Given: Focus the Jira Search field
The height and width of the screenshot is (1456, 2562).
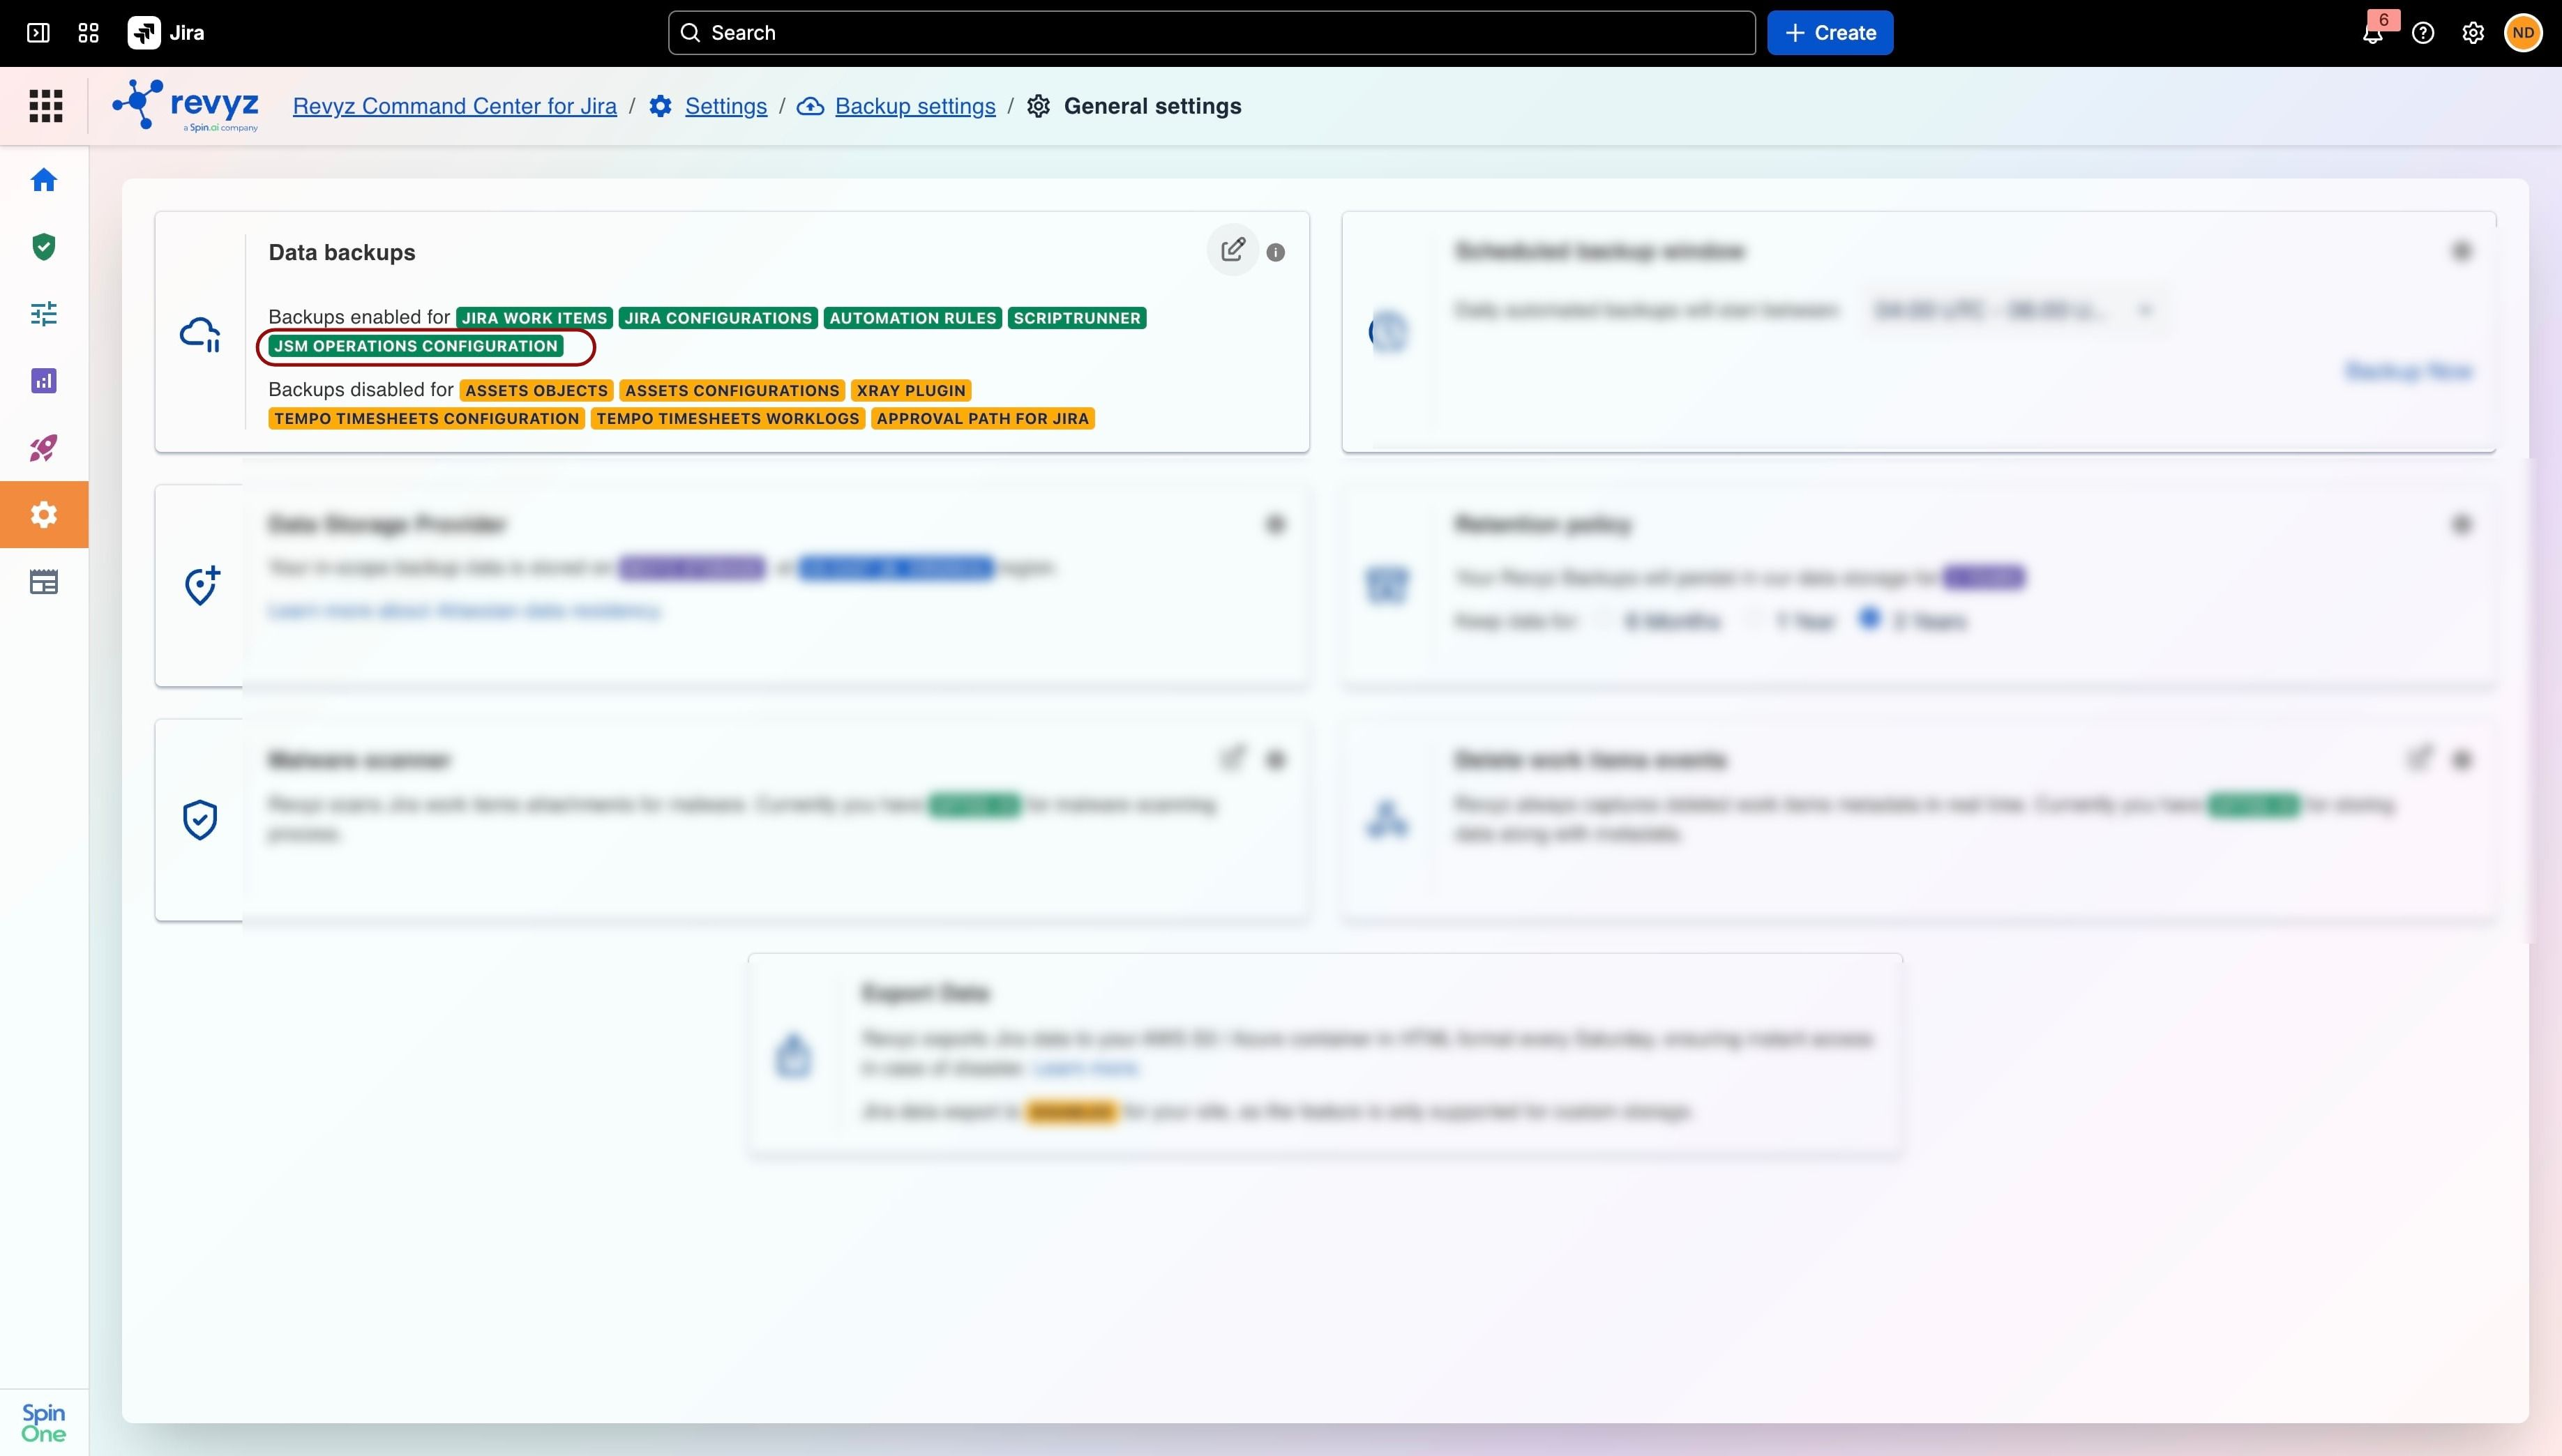Looking at the screenshot, I should (1211, 33).
